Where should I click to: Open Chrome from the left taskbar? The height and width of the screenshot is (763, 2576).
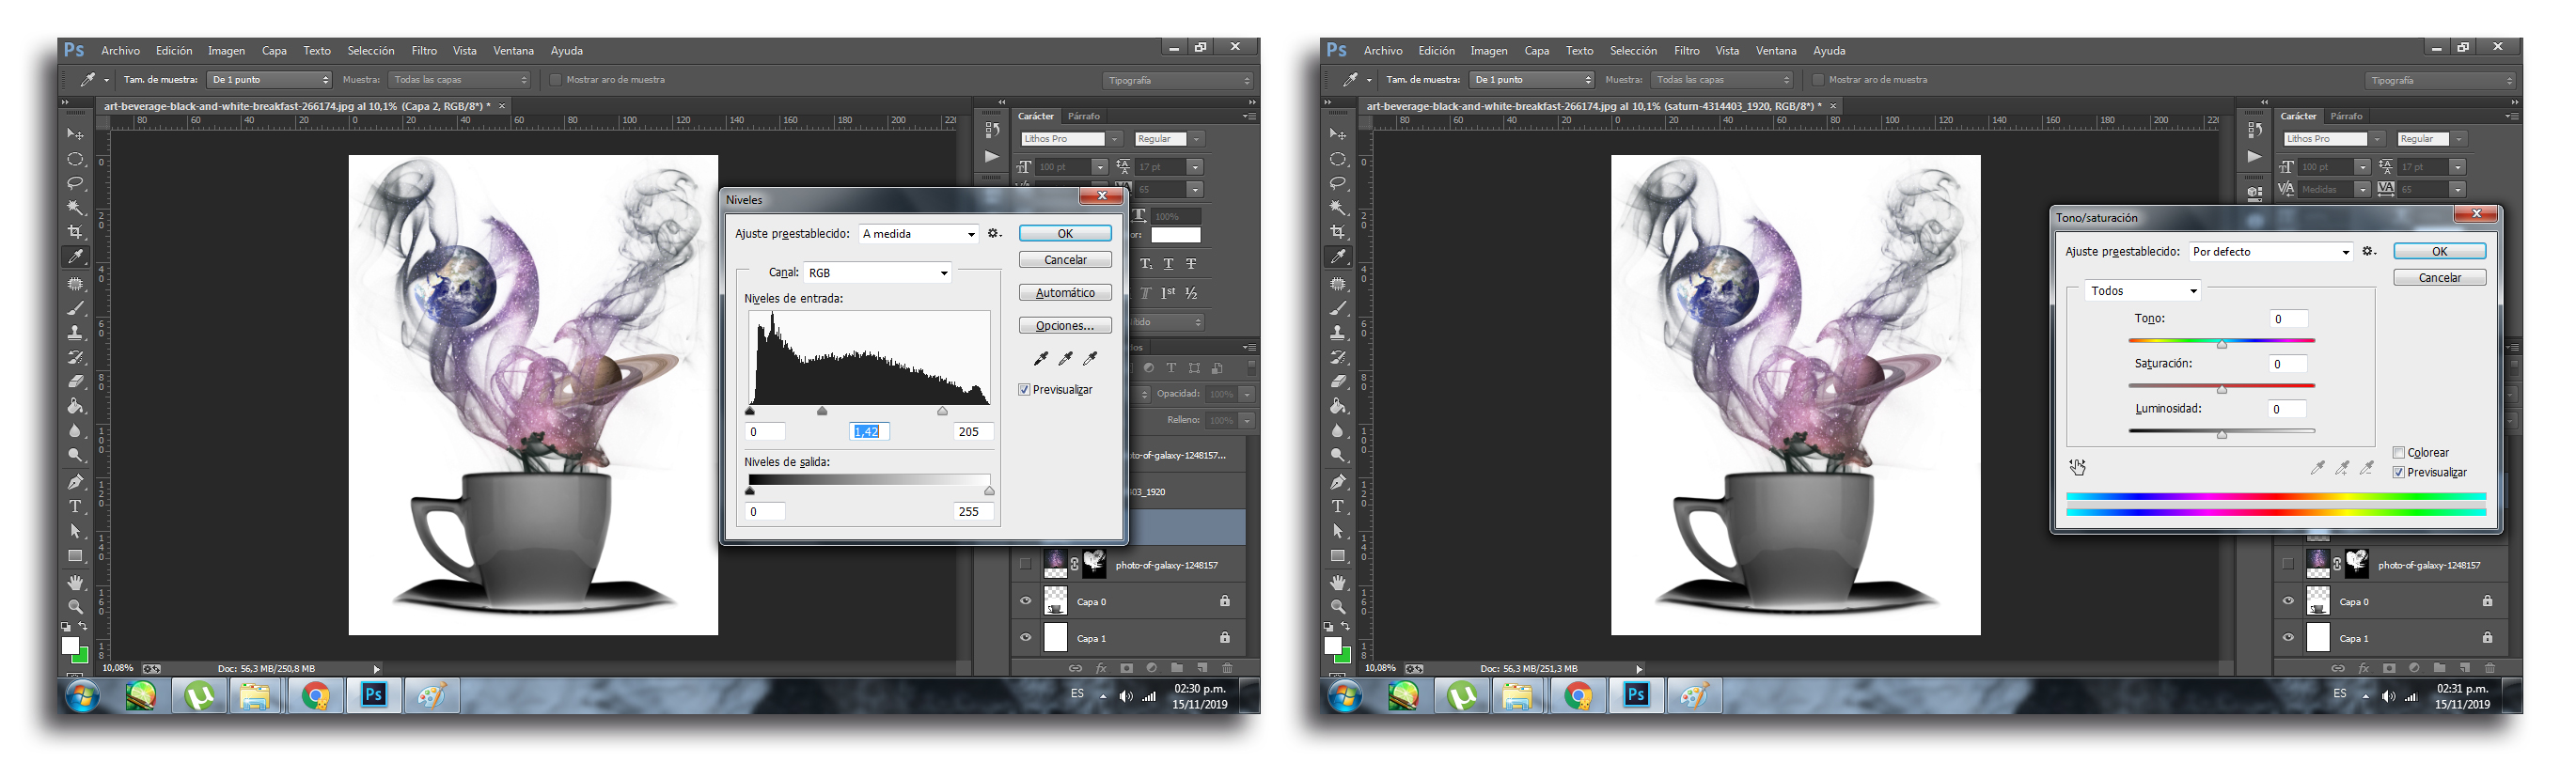click(x=316, y=696)
